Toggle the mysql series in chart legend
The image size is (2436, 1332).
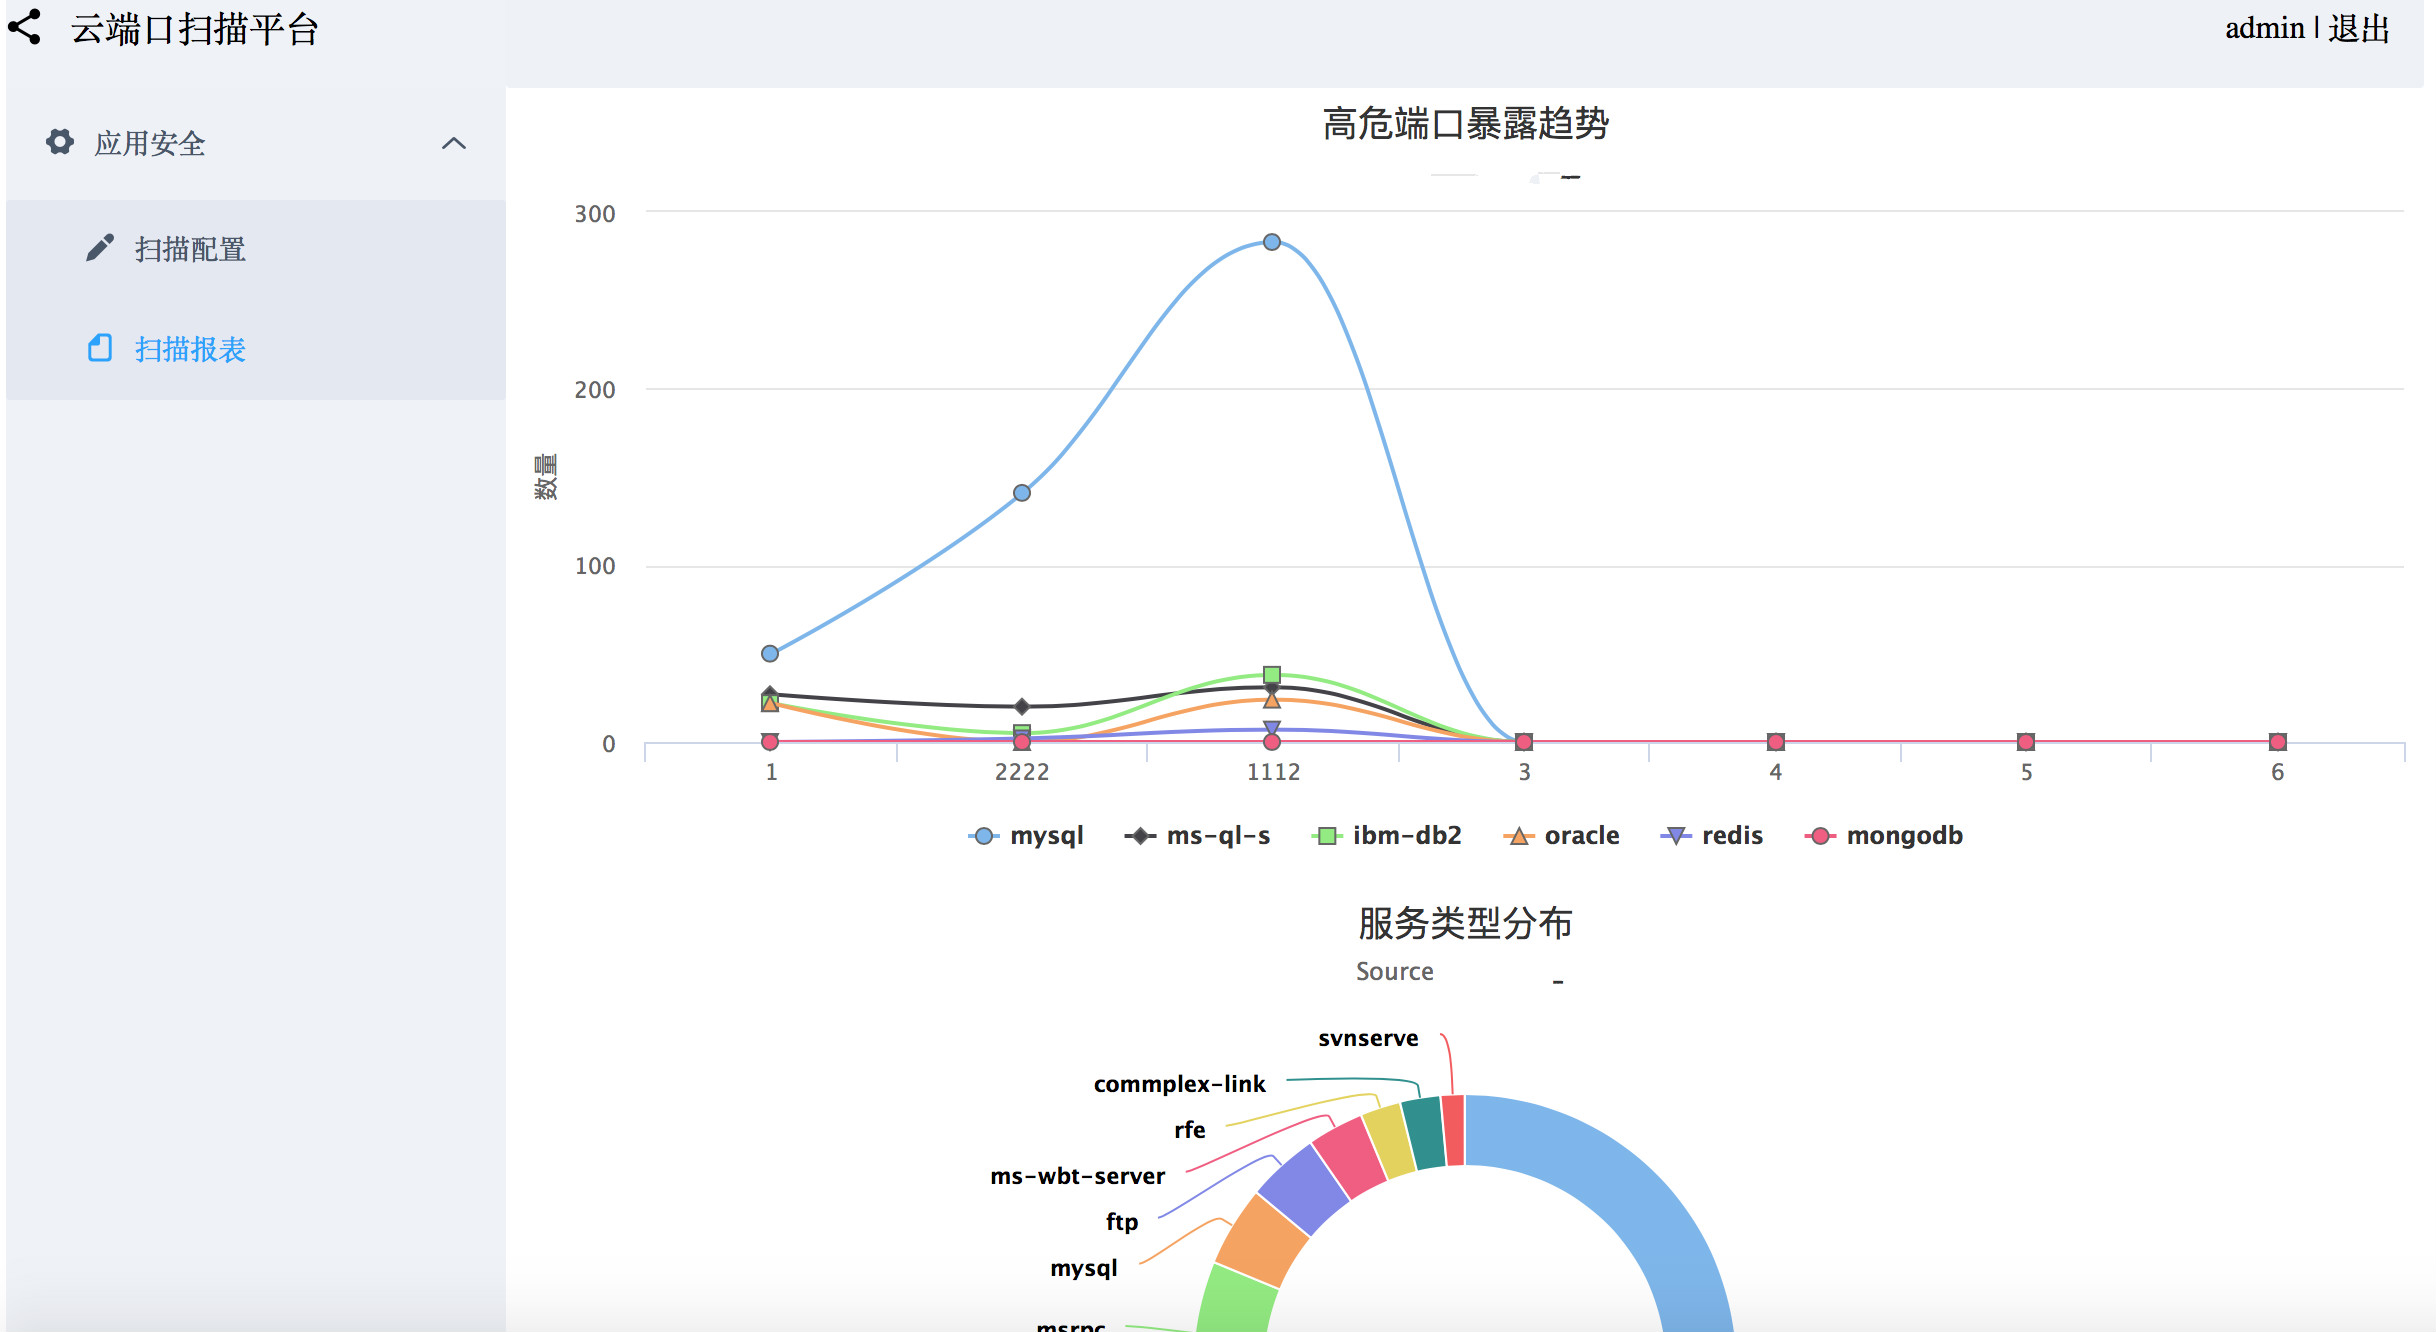point(1026,835)
